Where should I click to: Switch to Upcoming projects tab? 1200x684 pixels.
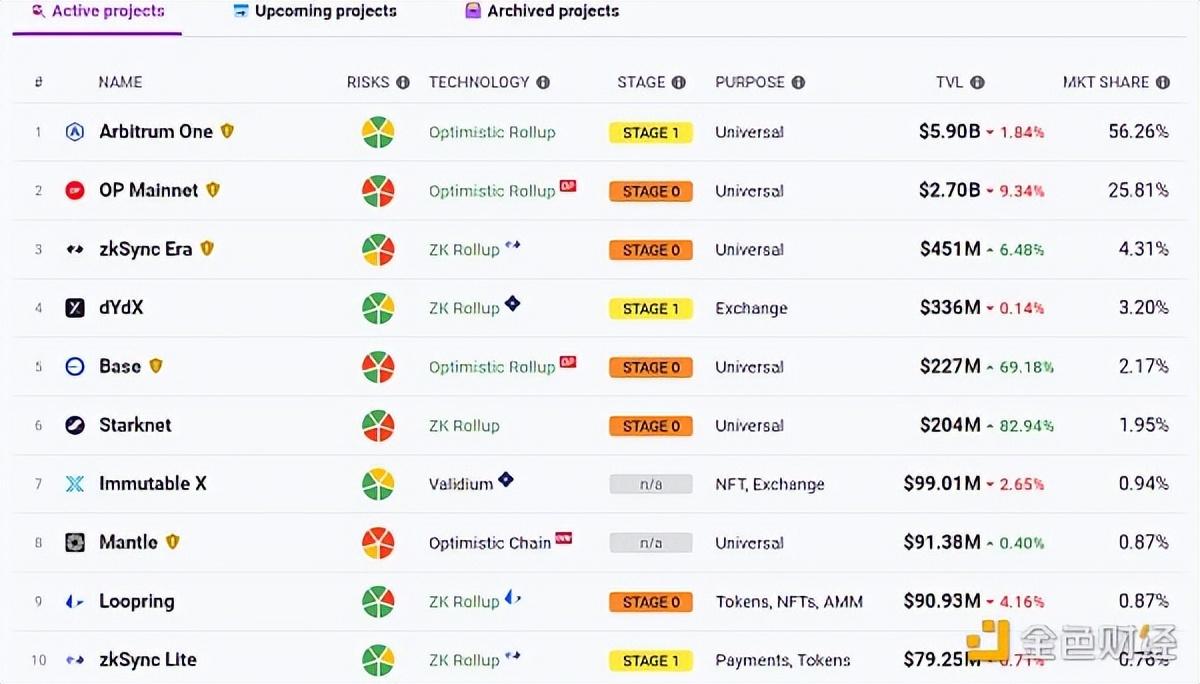point(315,12)
